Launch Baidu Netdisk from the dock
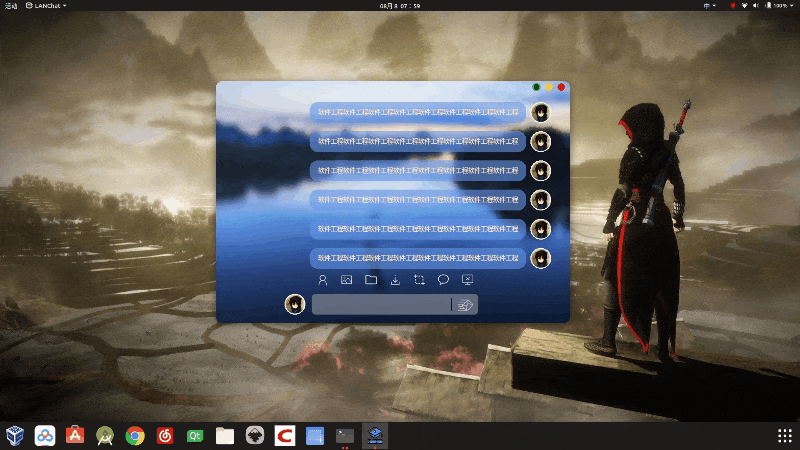The height and width of the screenshot is (450, 800). [x=45, y=436]
